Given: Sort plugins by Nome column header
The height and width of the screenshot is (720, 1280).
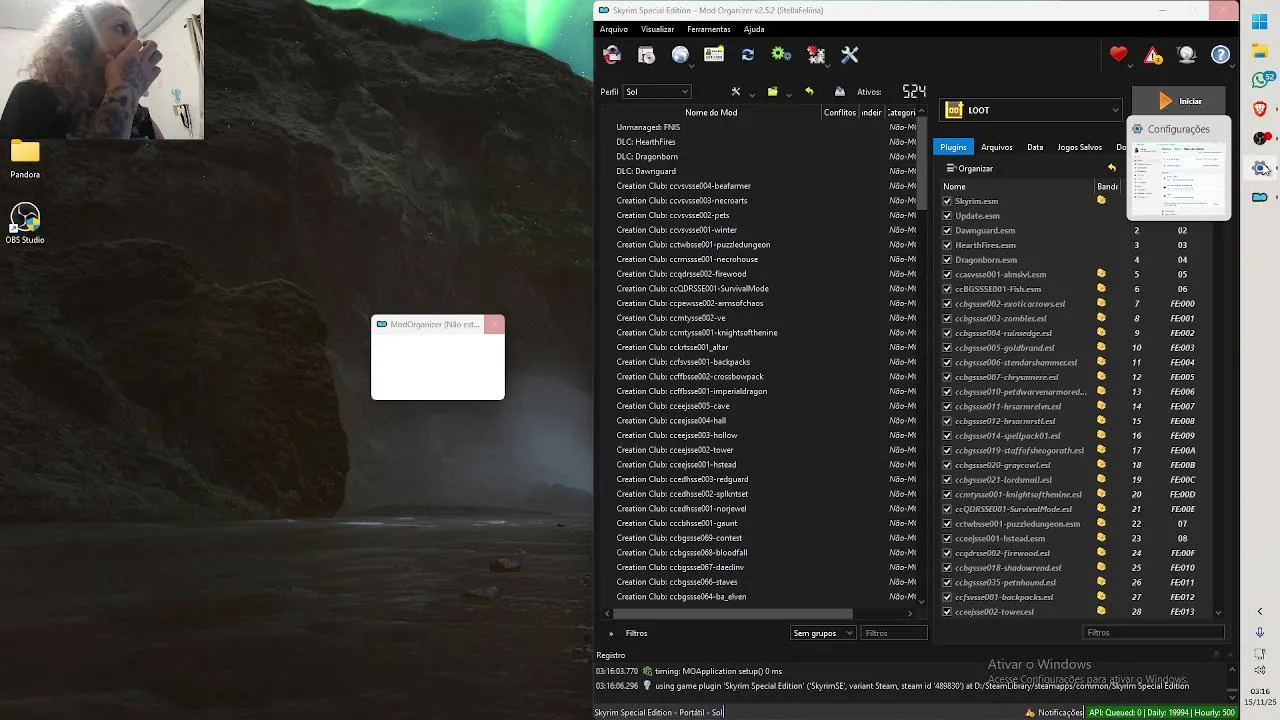Looking at the screenshot, I should [x=1017, y=186].
